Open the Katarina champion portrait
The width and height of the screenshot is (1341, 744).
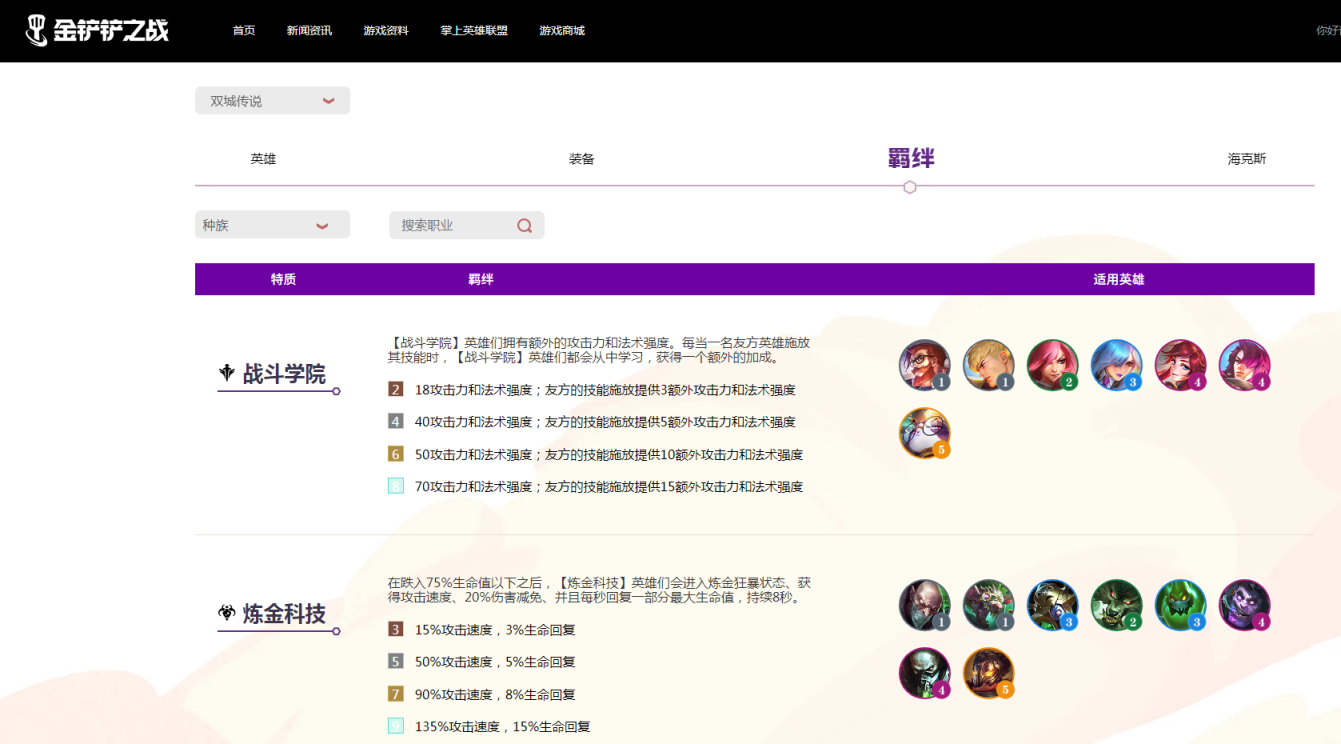coord(1052,365)
